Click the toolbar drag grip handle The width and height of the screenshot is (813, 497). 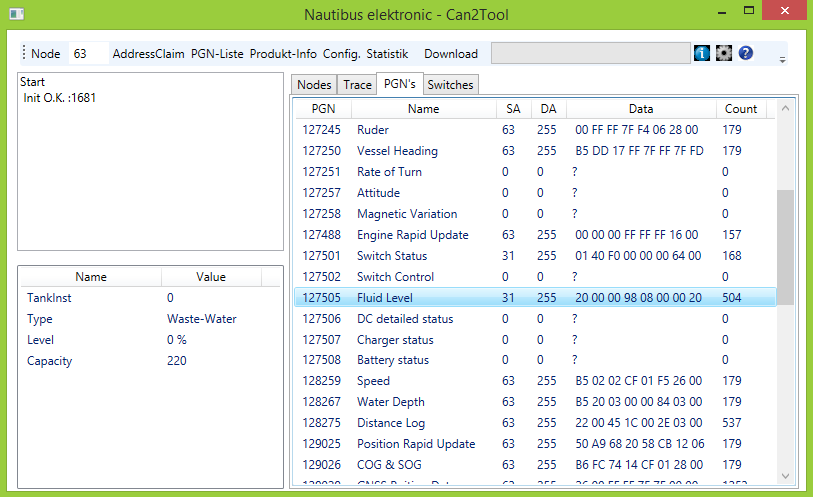coord(23,53)
